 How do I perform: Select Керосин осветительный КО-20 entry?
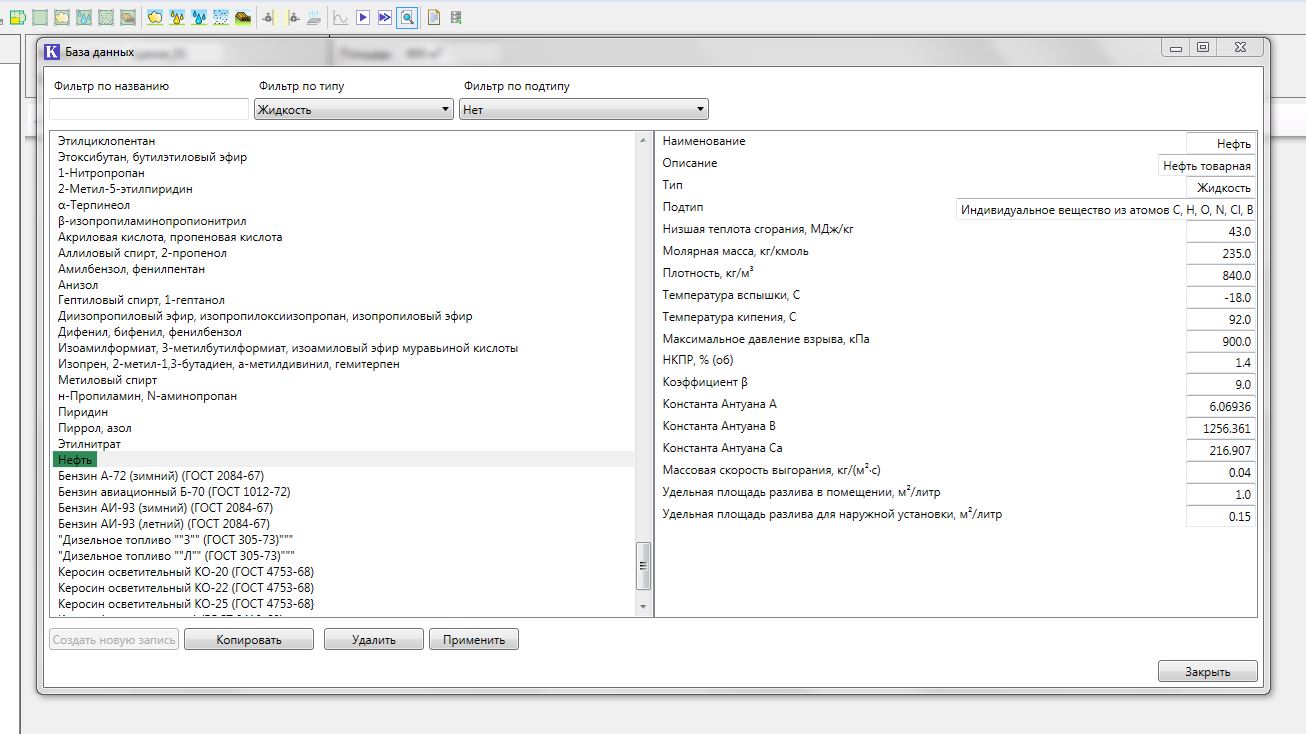click(186, 572)
